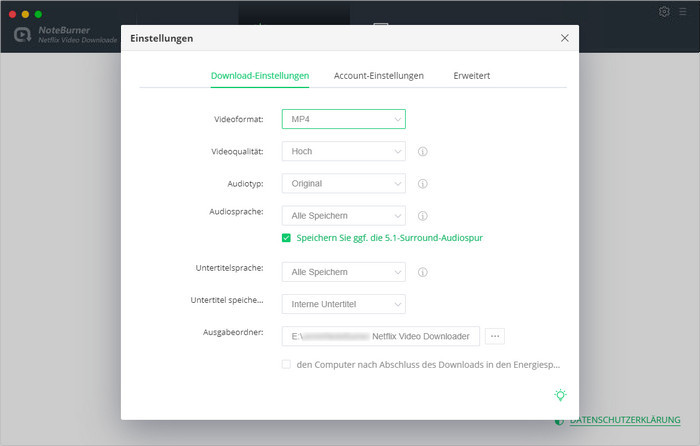This screenshot has height=446, width=700.
Task: Close the Einstellungen dialog
Action: click(565, 38)
